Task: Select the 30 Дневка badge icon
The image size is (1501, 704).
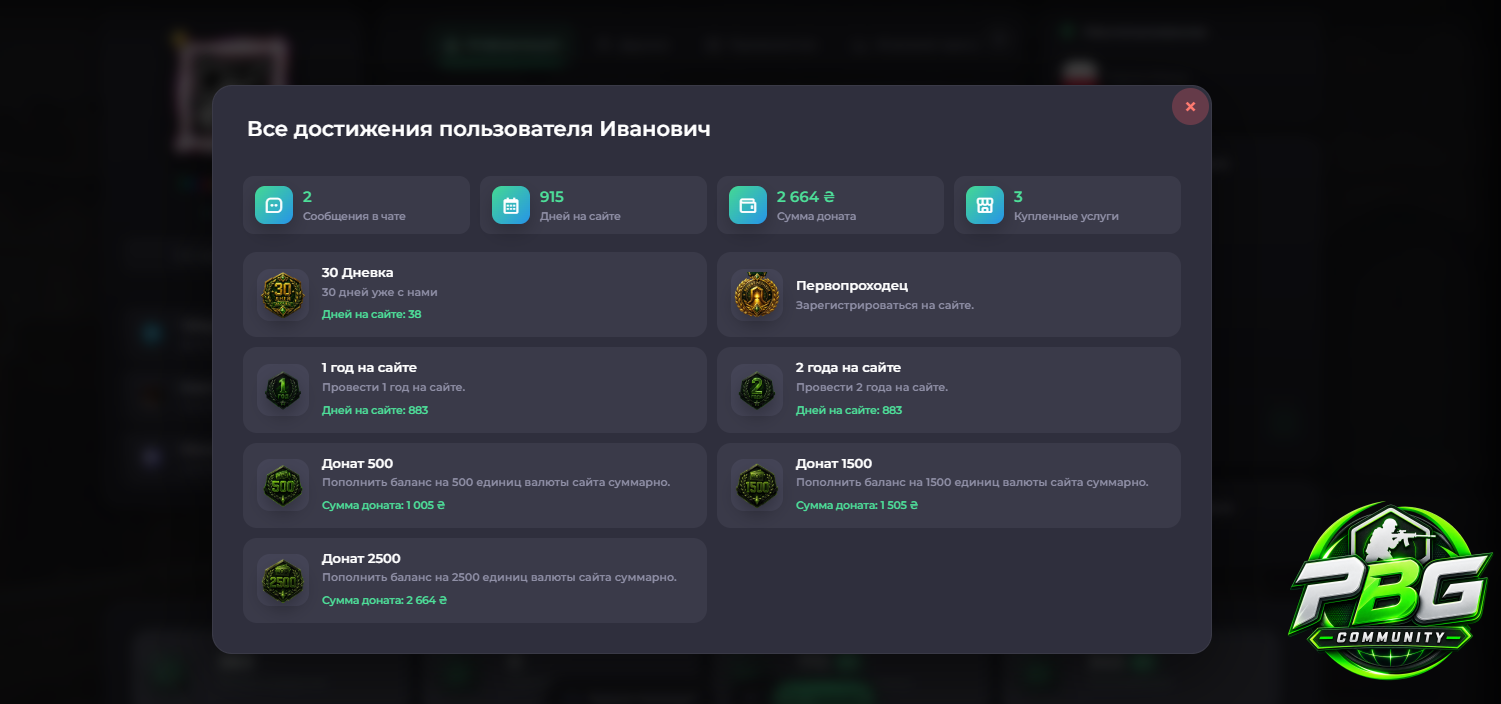Action: 283,294
